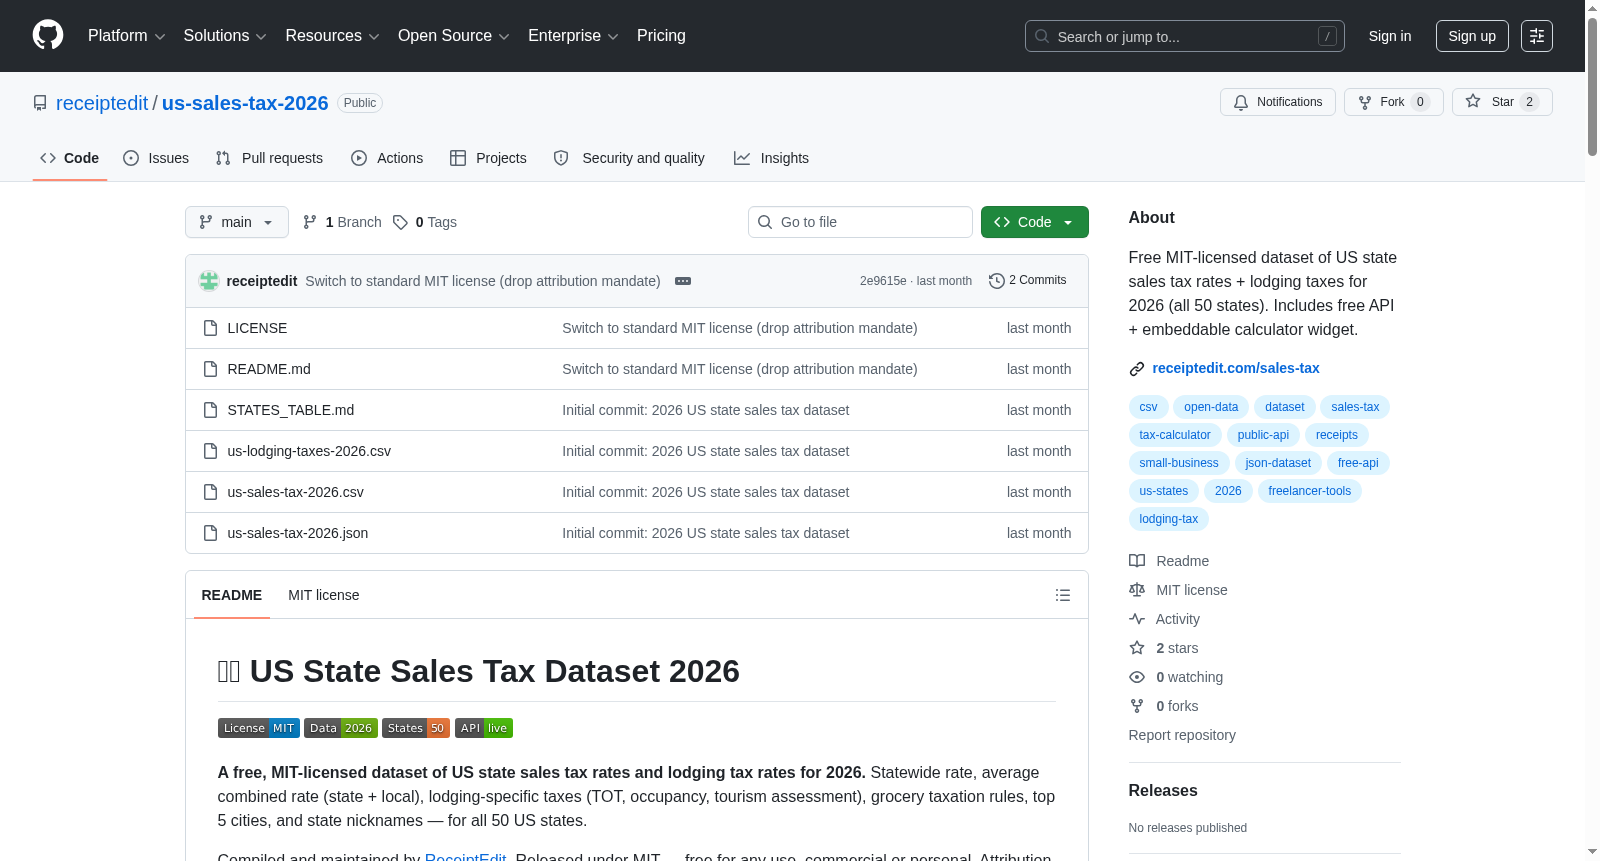This screenshot has height=861, width=1600.
Task: Expand the Enterprise menu
Action: pyautogui.click(x=573, y=36)
